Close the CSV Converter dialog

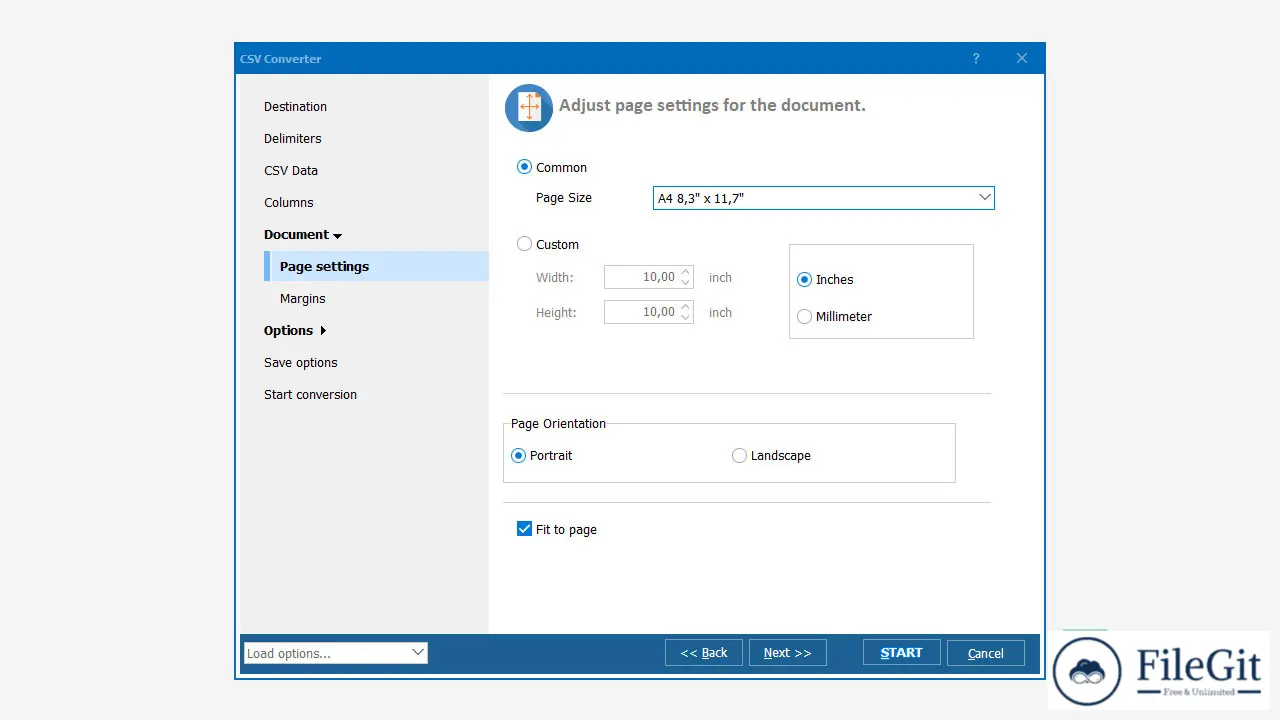coord(1022,59)
